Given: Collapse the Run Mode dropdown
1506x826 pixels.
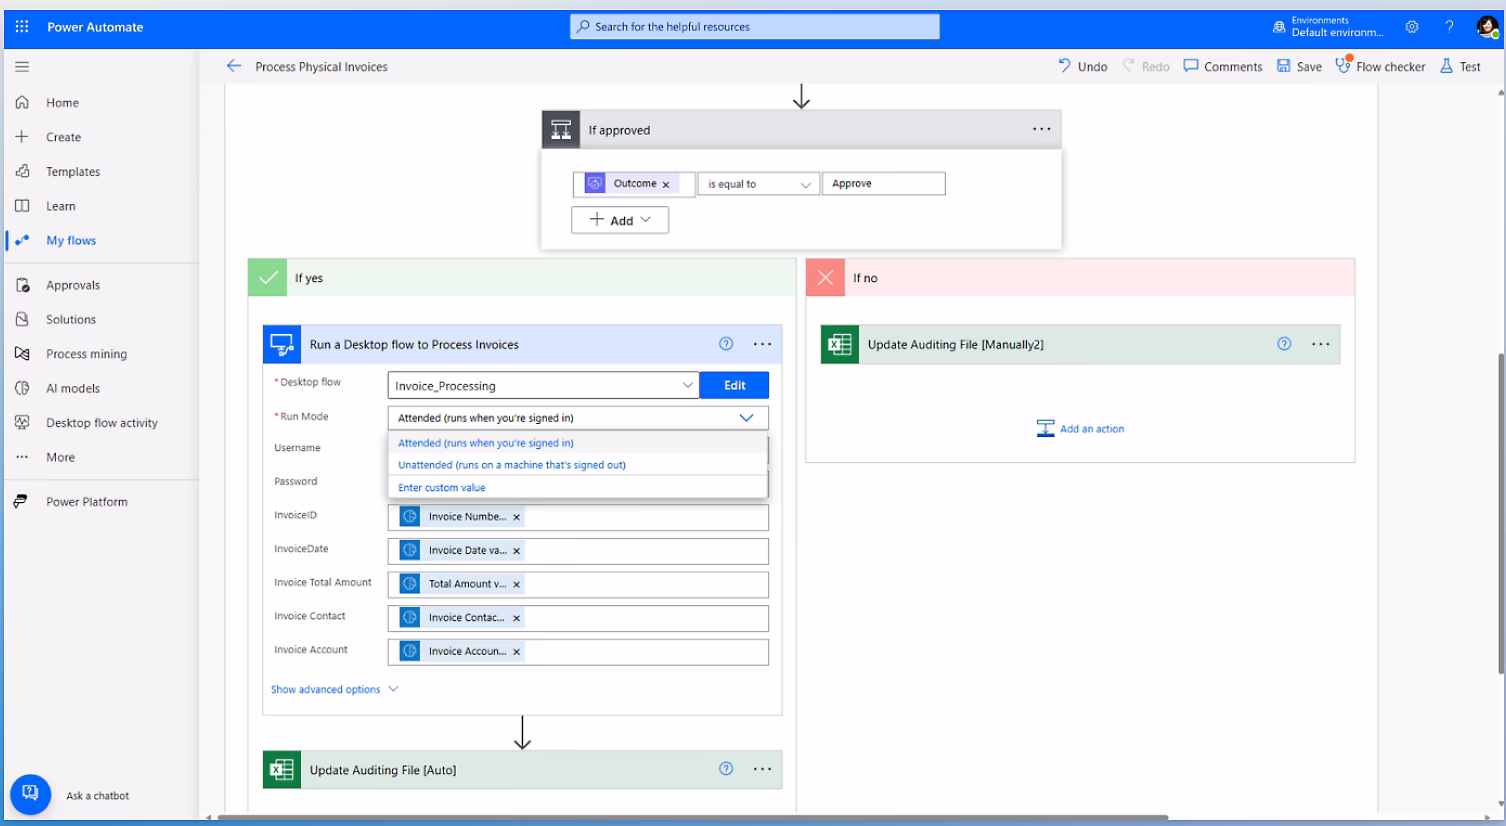Looking at the screenshot, I should [746, 418].
